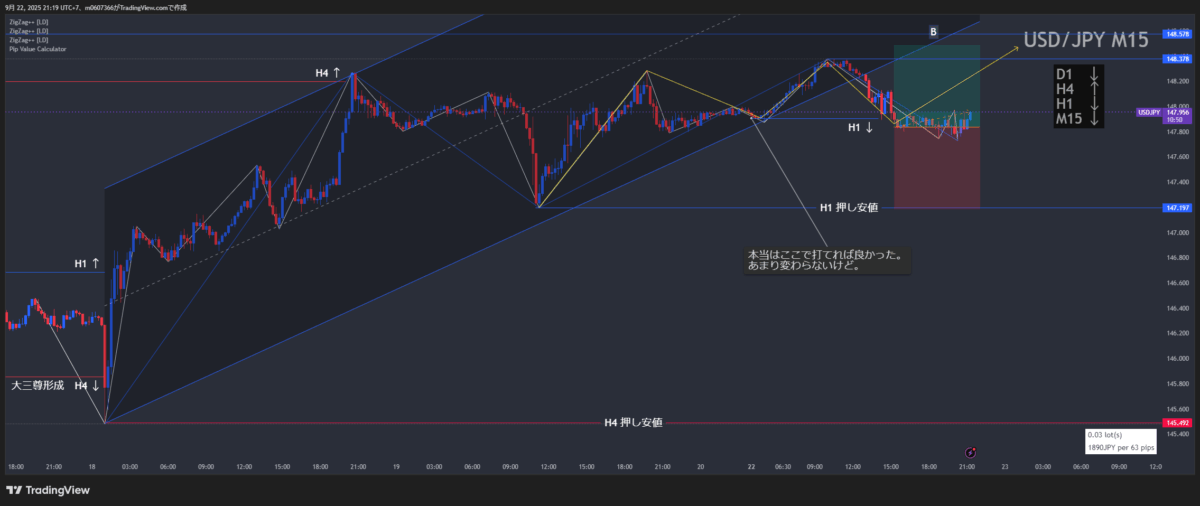Click the 大三尊形成 annotation text

point(37,385)
